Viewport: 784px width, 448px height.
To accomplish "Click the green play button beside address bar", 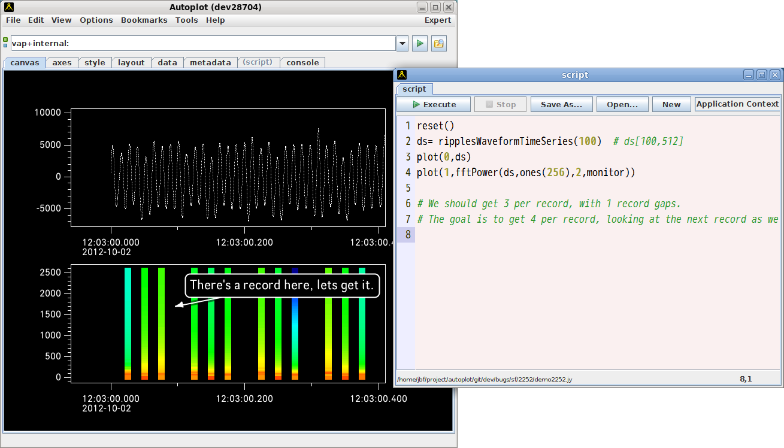I will 420,44.
